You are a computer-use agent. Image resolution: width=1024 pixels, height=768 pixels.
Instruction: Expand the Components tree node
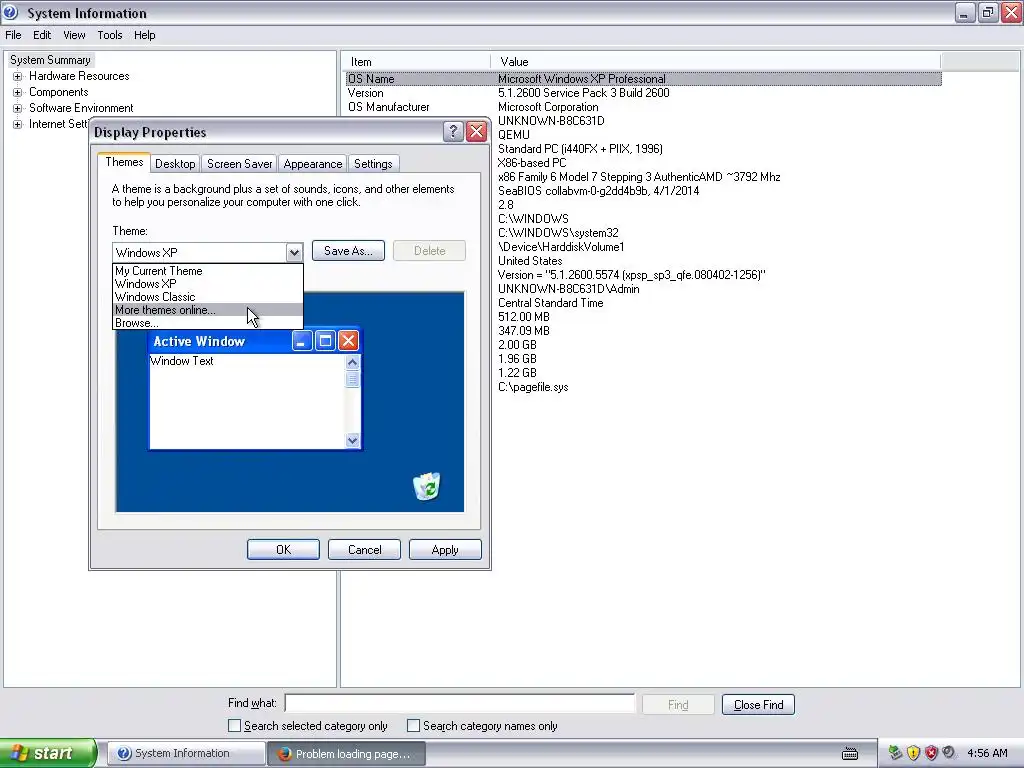[x=18, y=93]
